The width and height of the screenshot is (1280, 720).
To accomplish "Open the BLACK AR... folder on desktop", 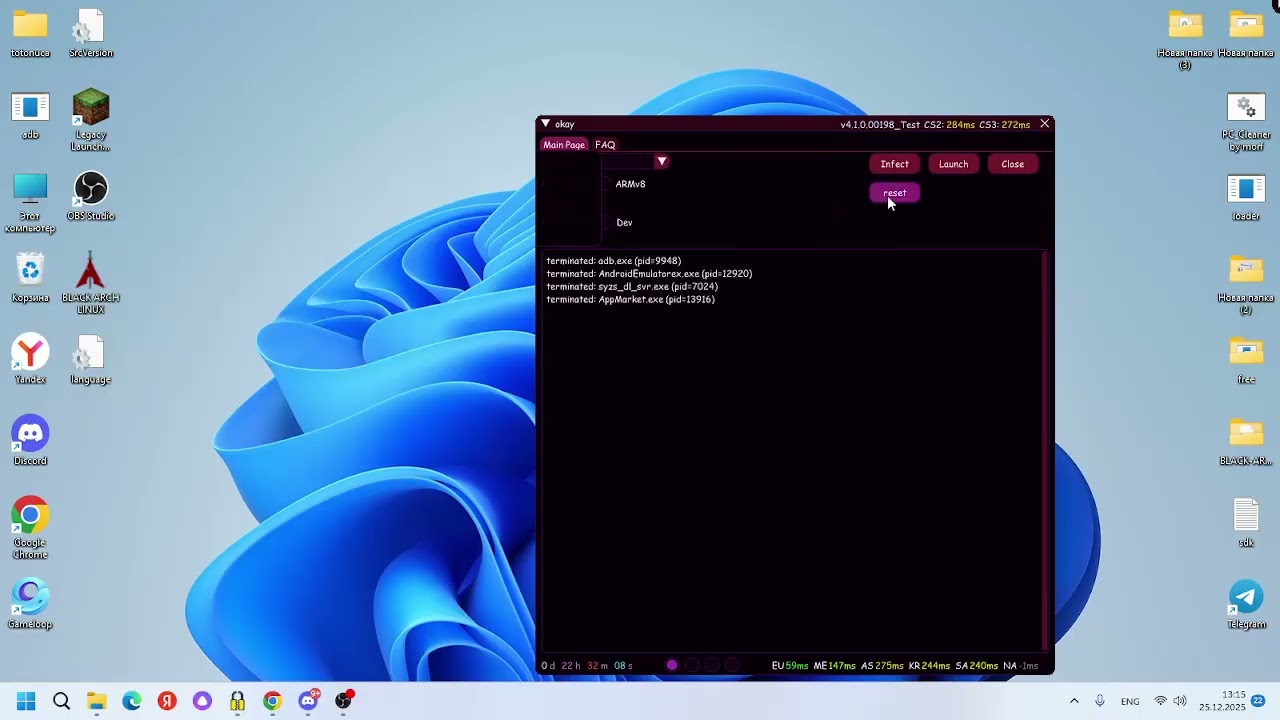I will pos(1246,442).
